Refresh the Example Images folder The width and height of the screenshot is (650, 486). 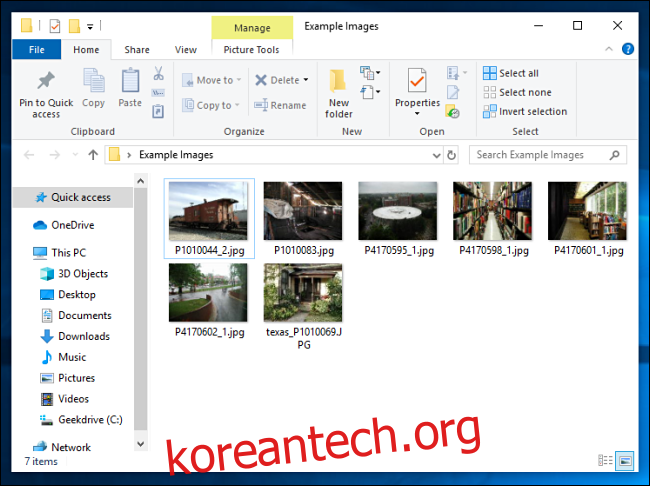(452, 155)
